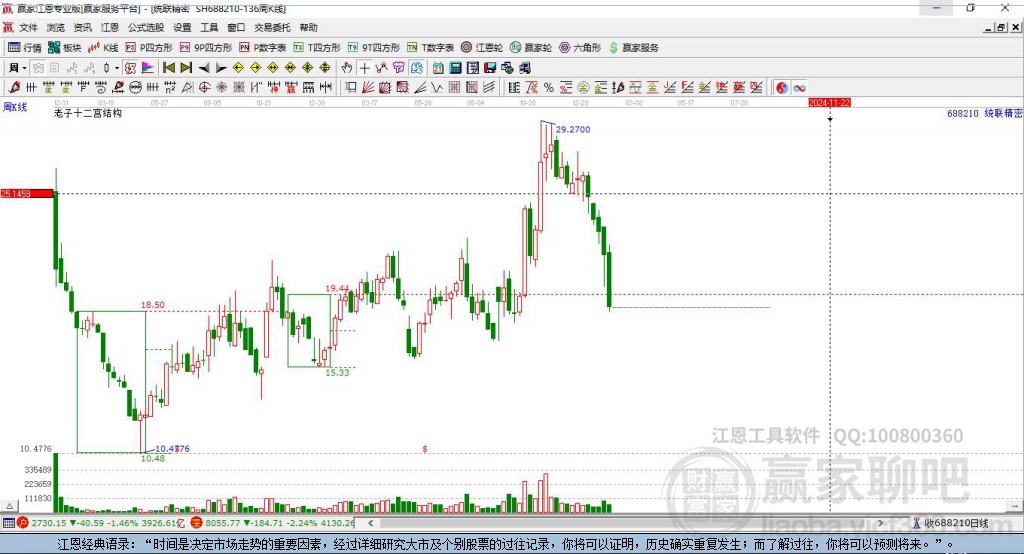Click the floppy disk save icon

(x=490, y=67)
